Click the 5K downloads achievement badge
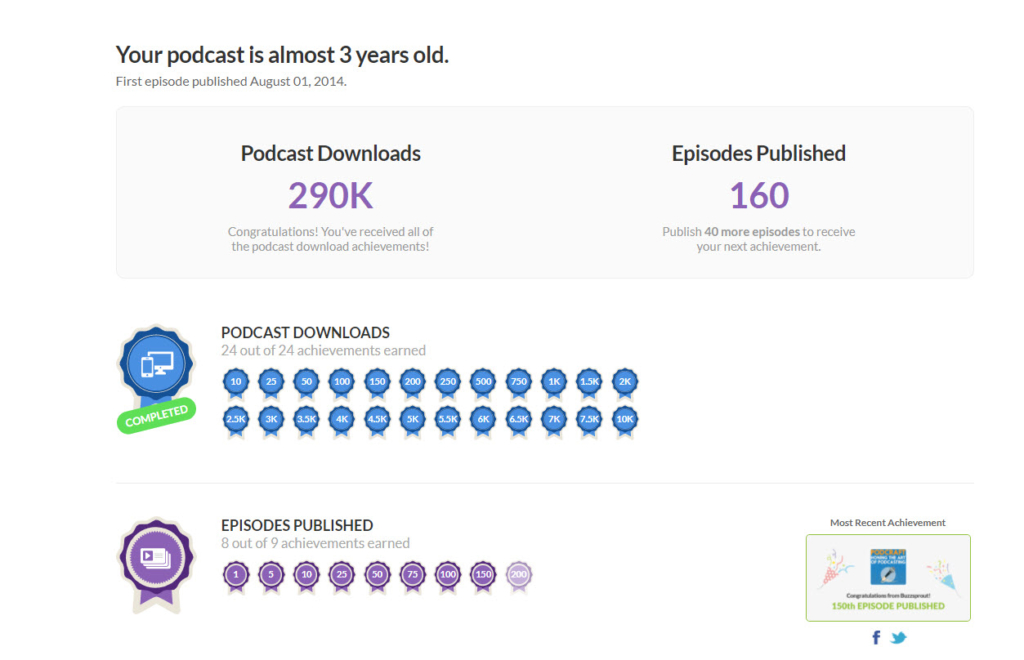The image size is (1024, 660). [412, 420]
